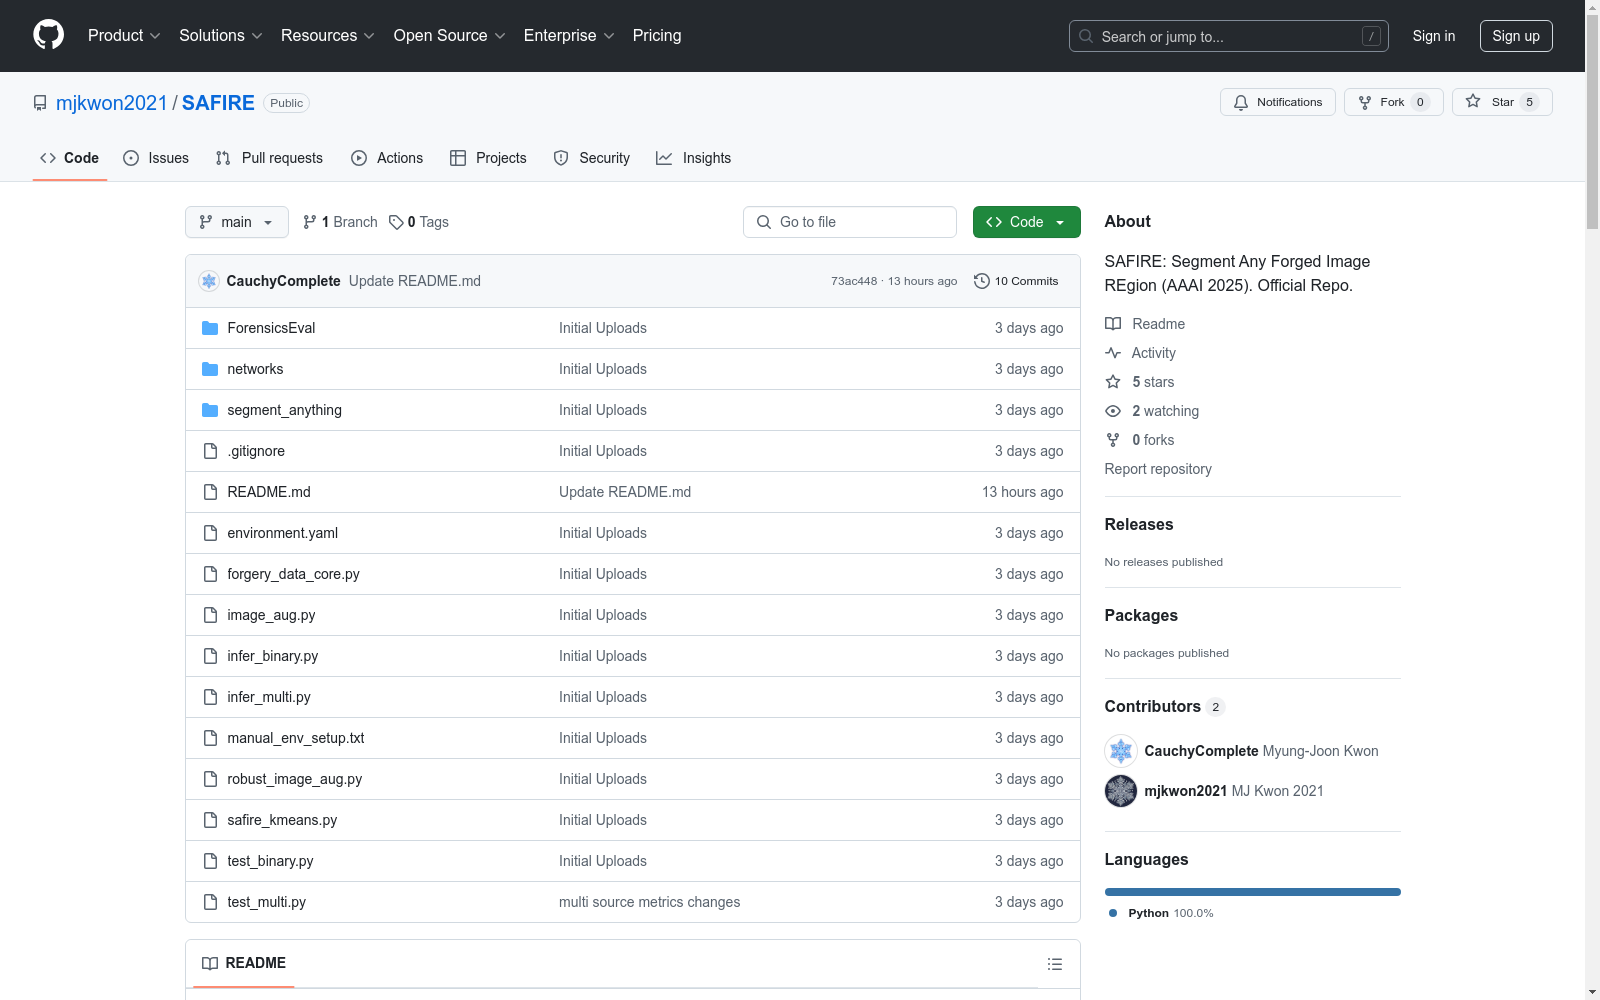Click the segment_anything folder icon
Image resolution: width=1600 pixels, height=1000 pixels.
[210, 410]
